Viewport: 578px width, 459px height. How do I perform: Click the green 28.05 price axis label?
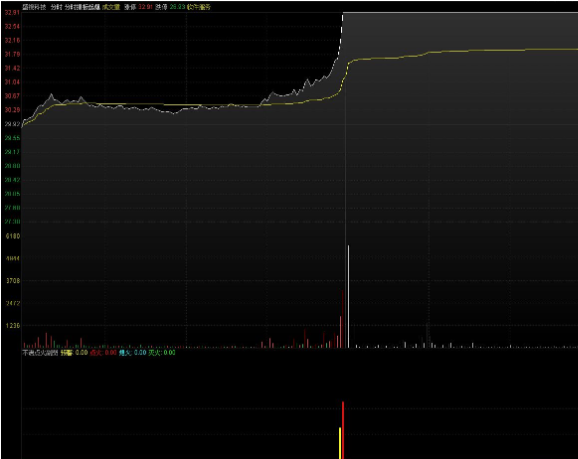[x=13, y=194]
